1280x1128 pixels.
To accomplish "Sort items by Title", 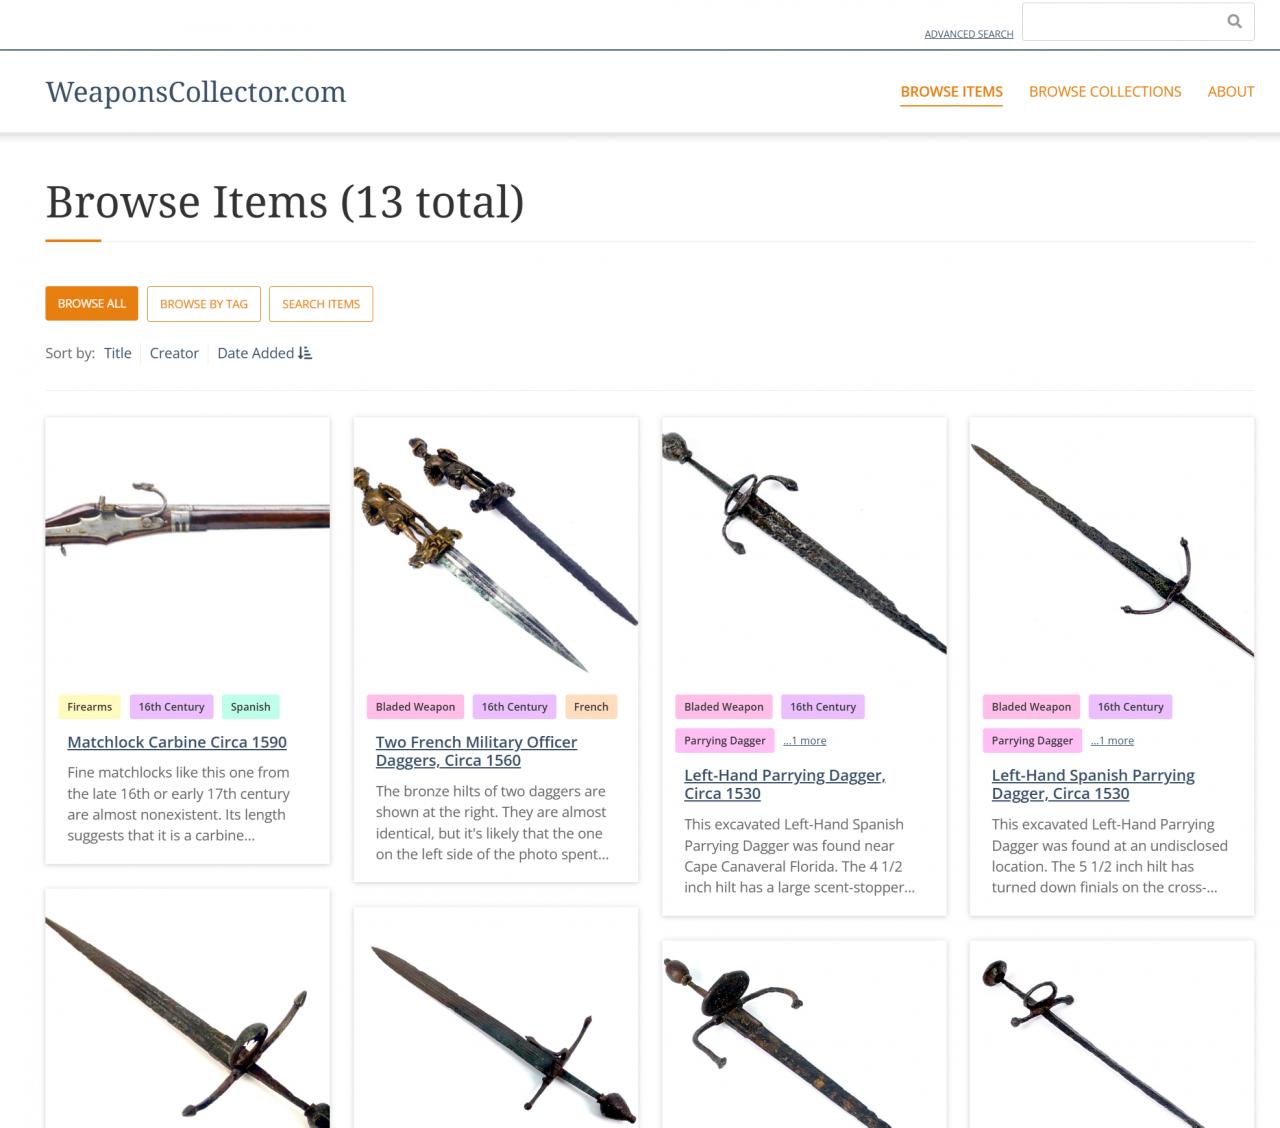I will click(118, 353).
